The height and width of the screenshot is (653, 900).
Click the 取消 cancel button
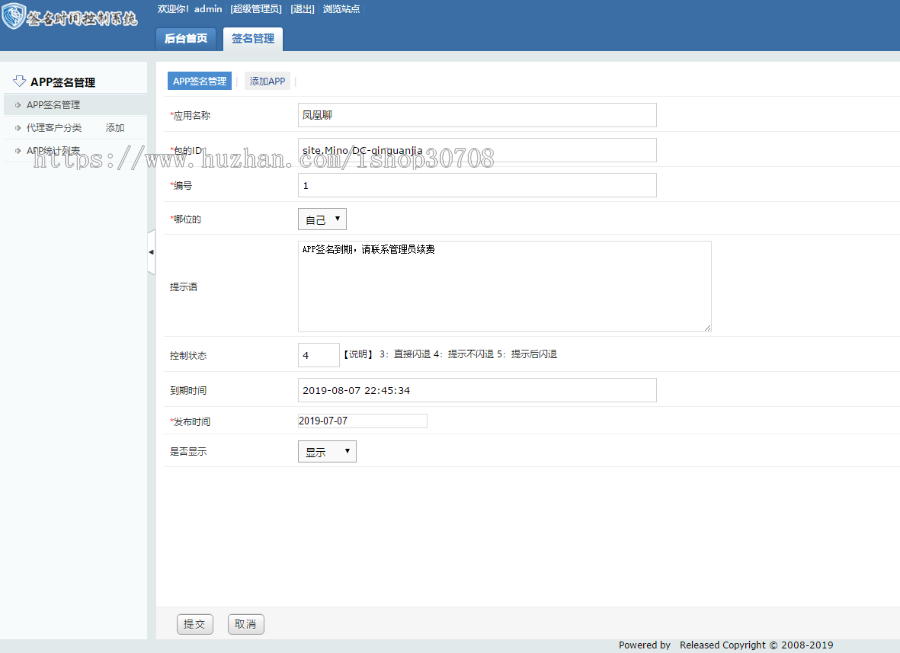tap(245, 623)
